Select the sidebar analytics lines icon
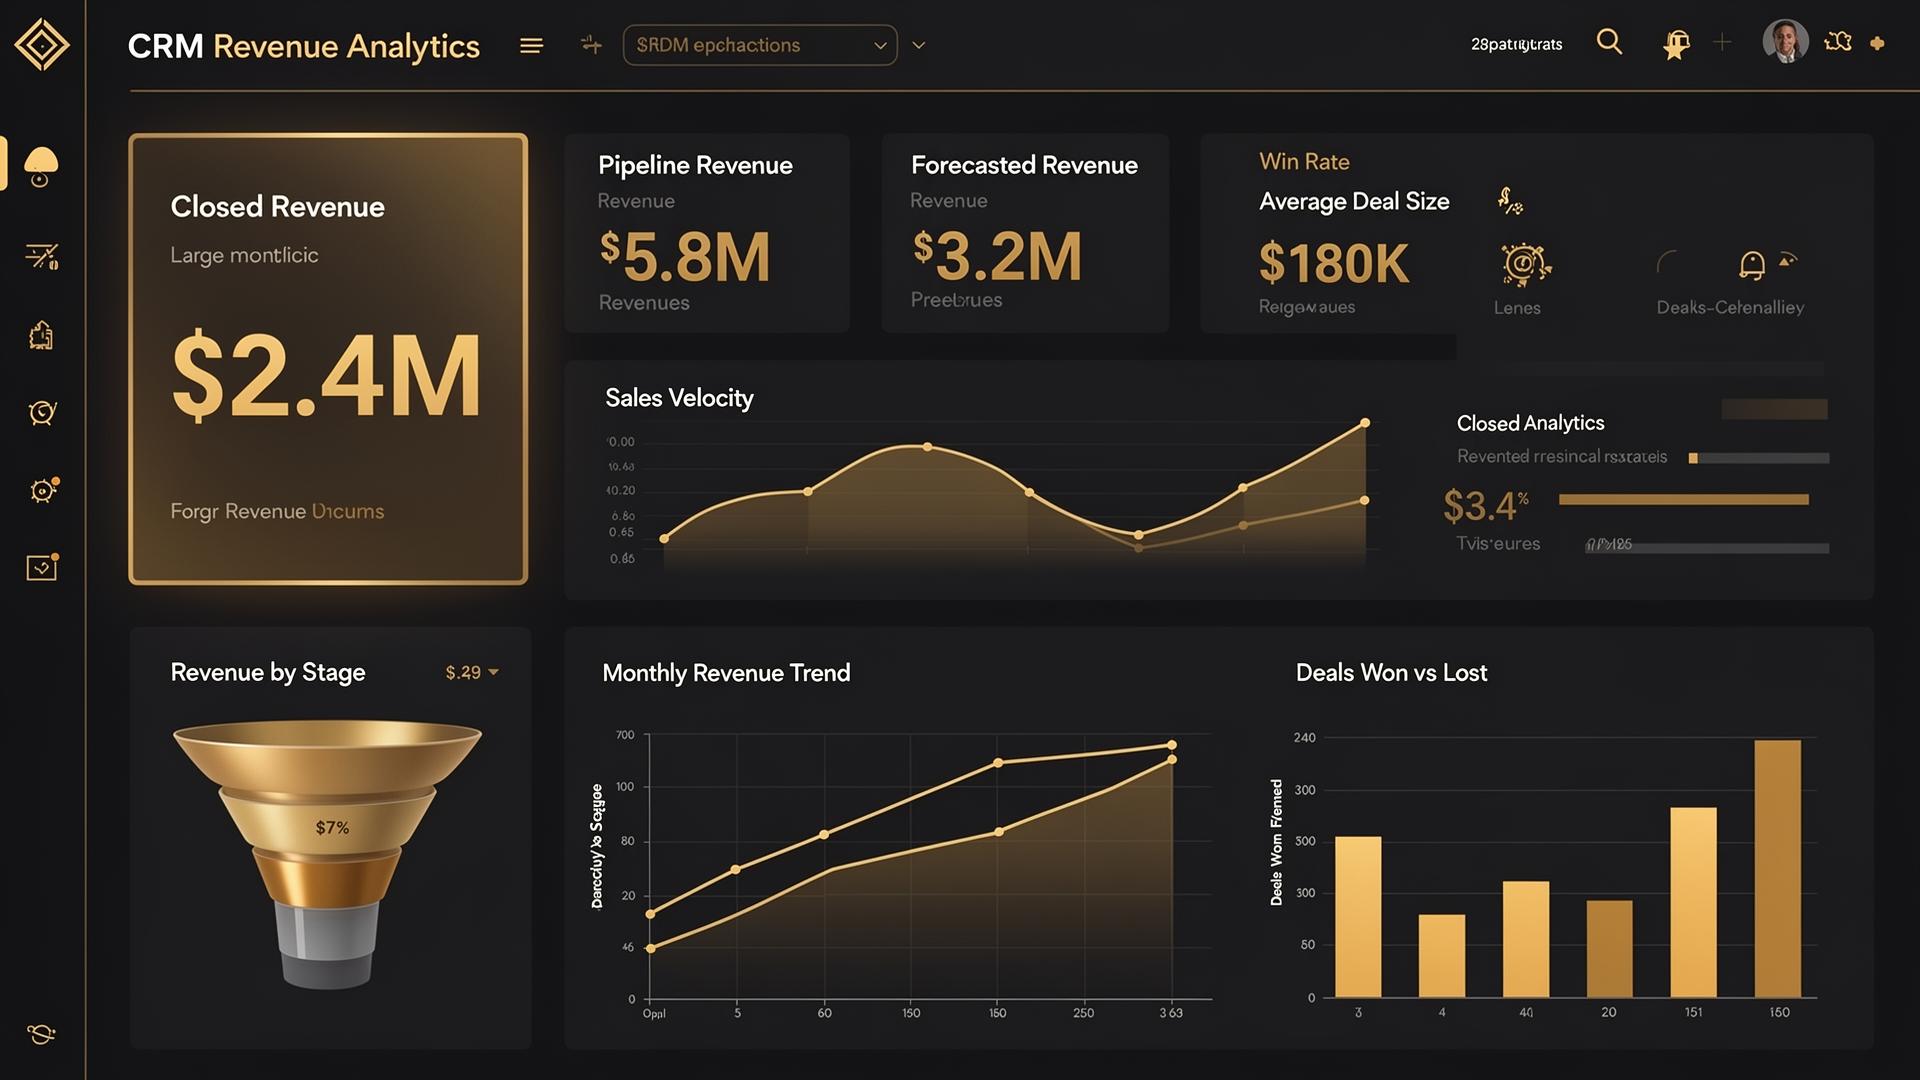 tap(42, 256)
